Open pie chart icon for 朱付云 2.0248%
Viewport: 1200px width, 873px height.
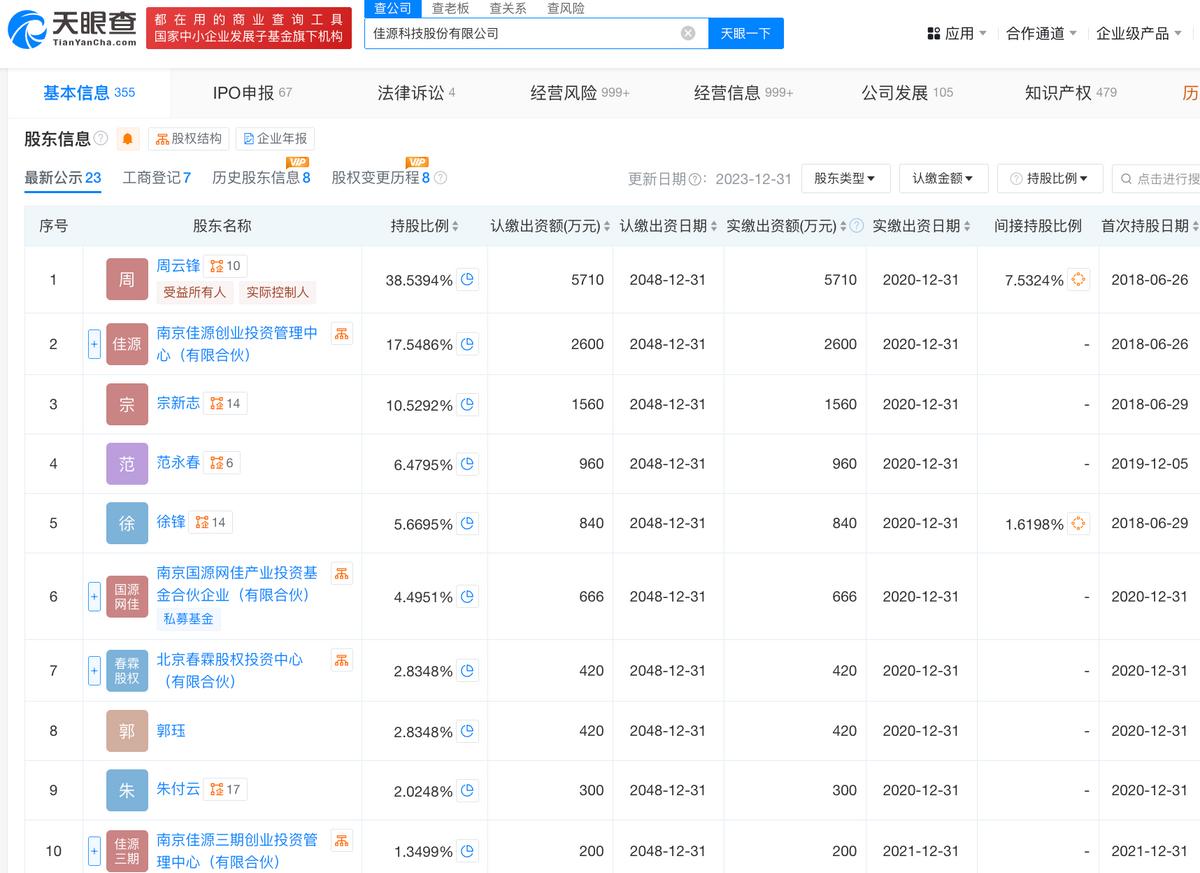click(468, 791)
